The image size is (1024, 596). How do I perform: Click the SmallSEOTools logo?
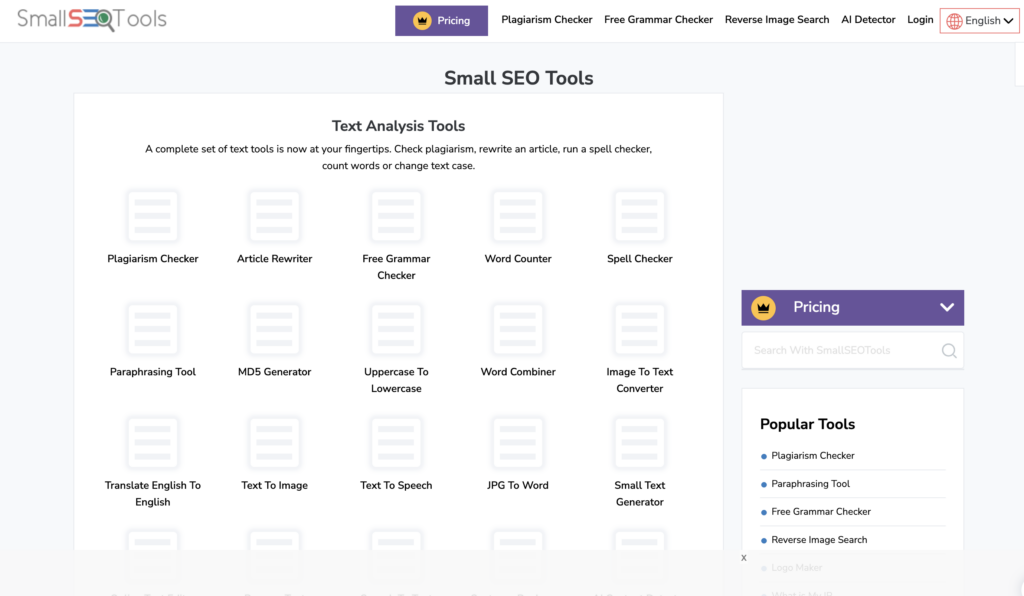(x=92, y=19)
